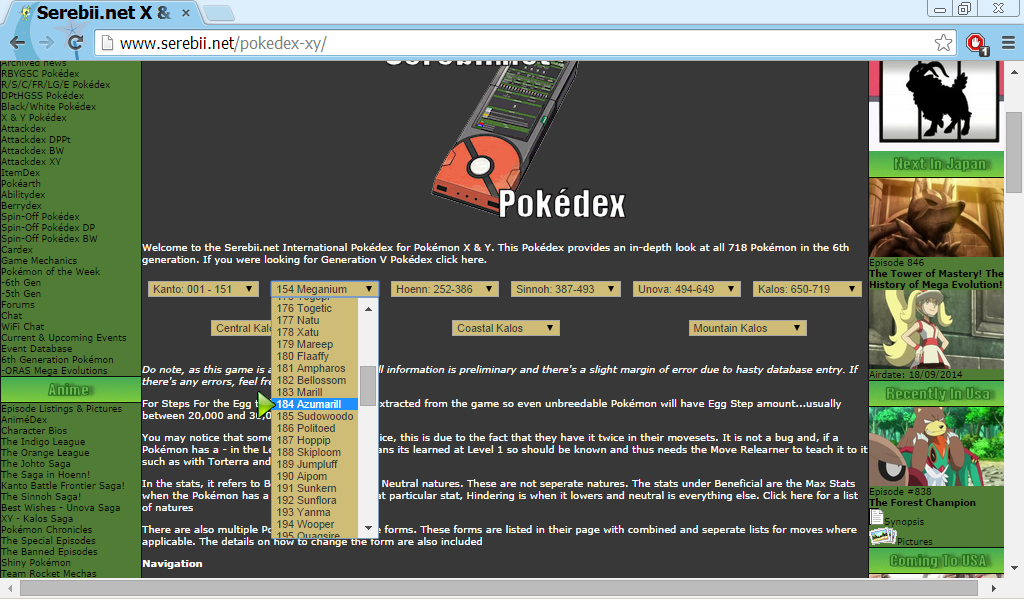
Task: Open the Sinnoh: 387-493 dropdown
Action: [x=565, y=289]
